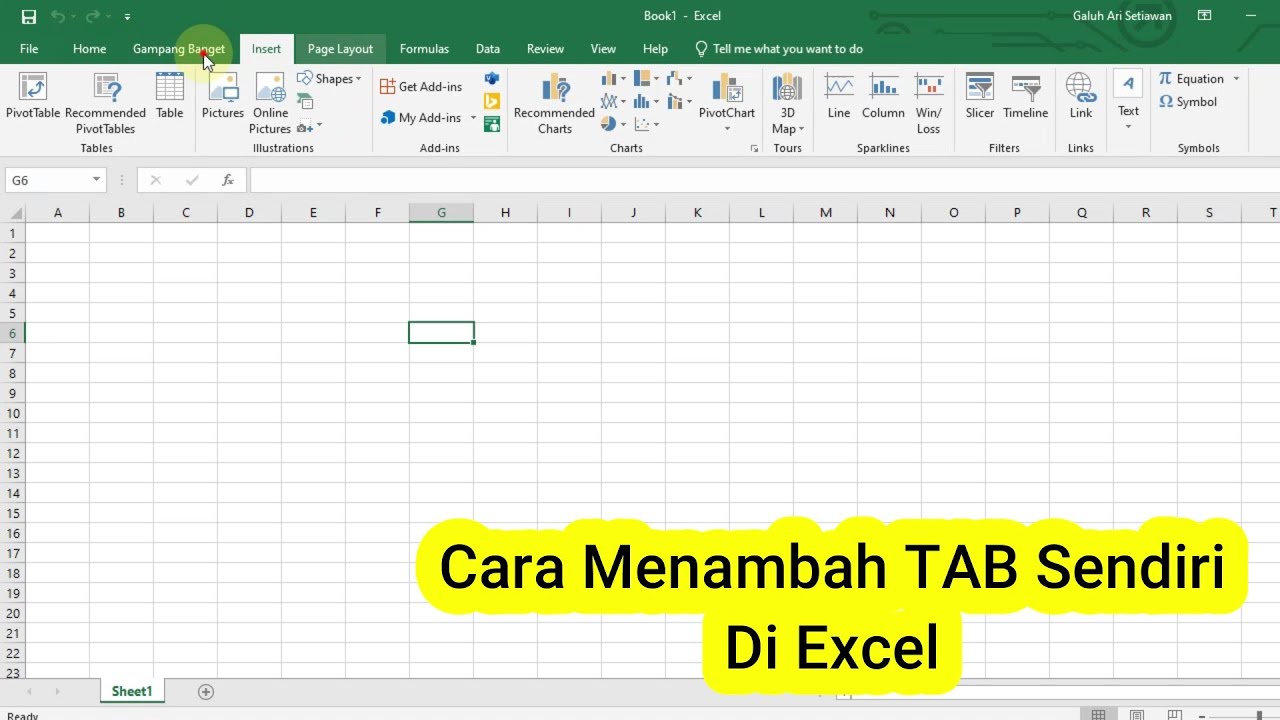Image resolution: width=1280 pixels, height=720 pixels.
Task: Click the Visio Data Visualizer add-in icon
Action: tap(492, 78)
